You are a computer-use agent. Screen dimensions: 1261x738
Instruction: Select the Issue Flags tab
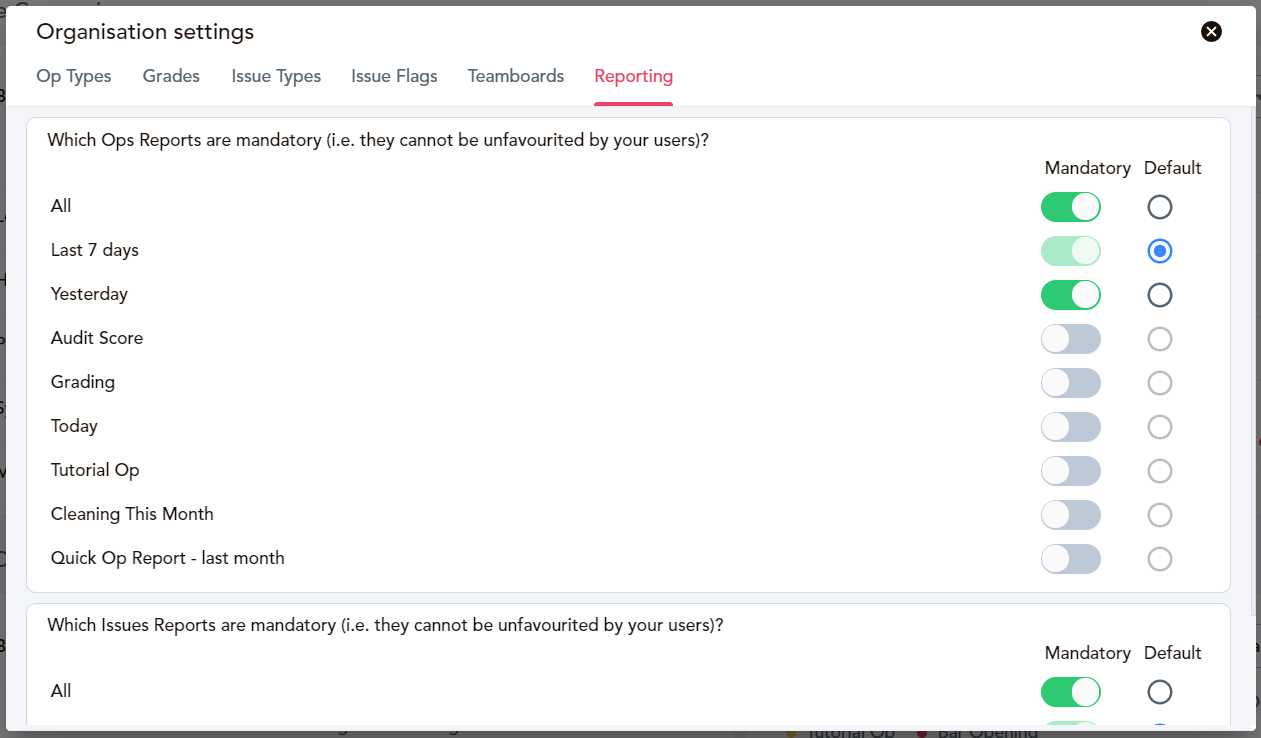coord(394,76)
